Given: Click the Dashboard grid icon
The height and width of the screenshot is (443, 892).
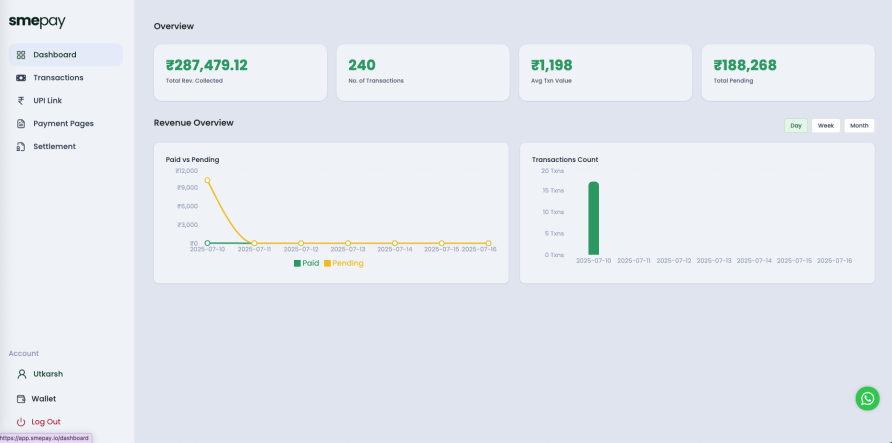Looking at the screenshot, I should point(21,55).
